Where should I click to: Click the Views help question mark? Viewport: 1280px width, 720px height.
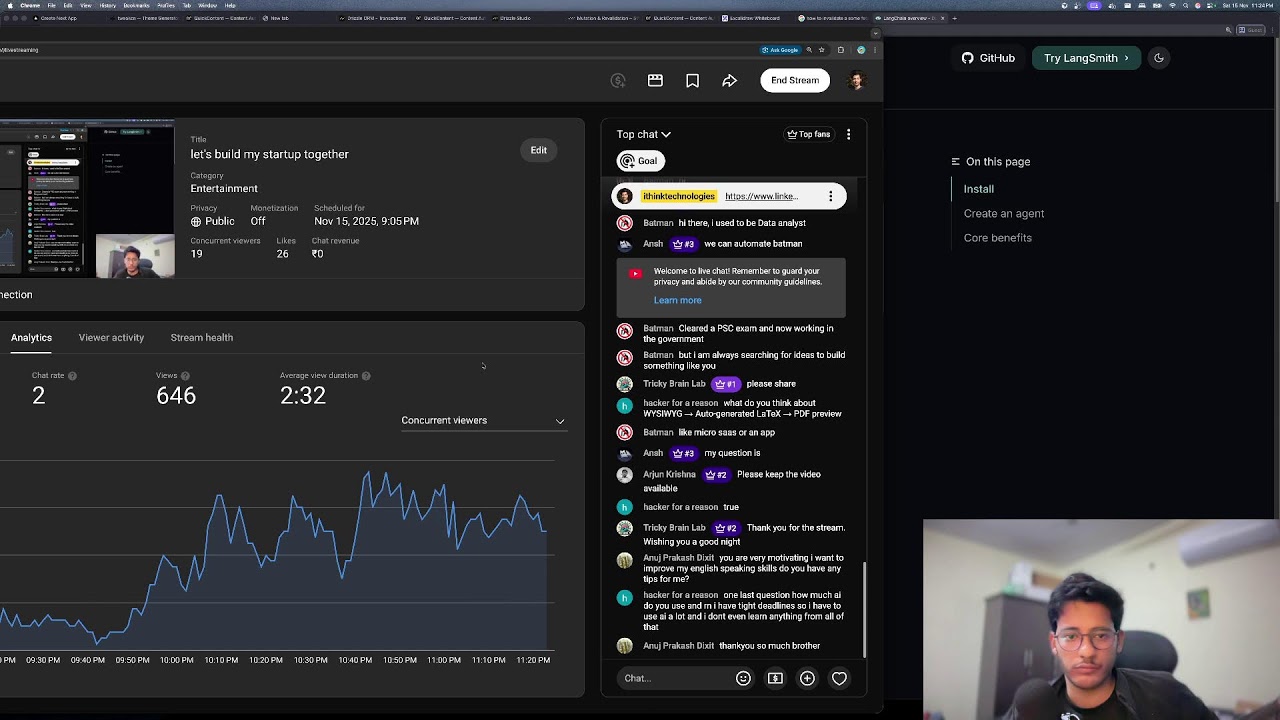[185, 376]
